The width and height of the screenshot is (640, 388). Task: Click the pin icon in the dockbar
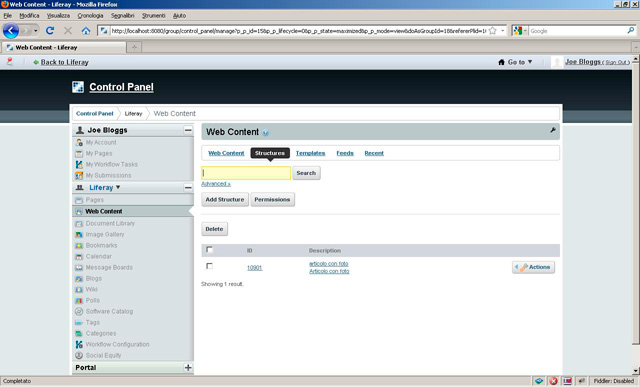coord(10,62)
